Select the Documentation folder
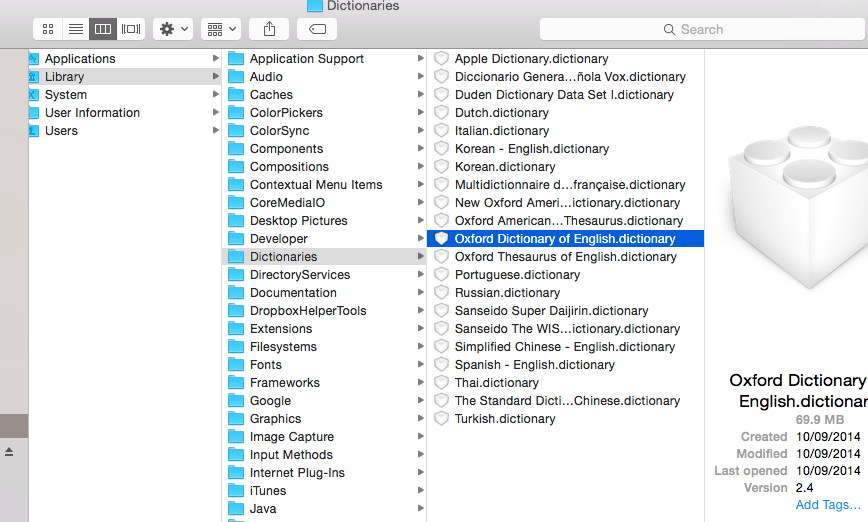Image resolution: width=868 pixels, height=522 pixels. (x=324, y=292)
